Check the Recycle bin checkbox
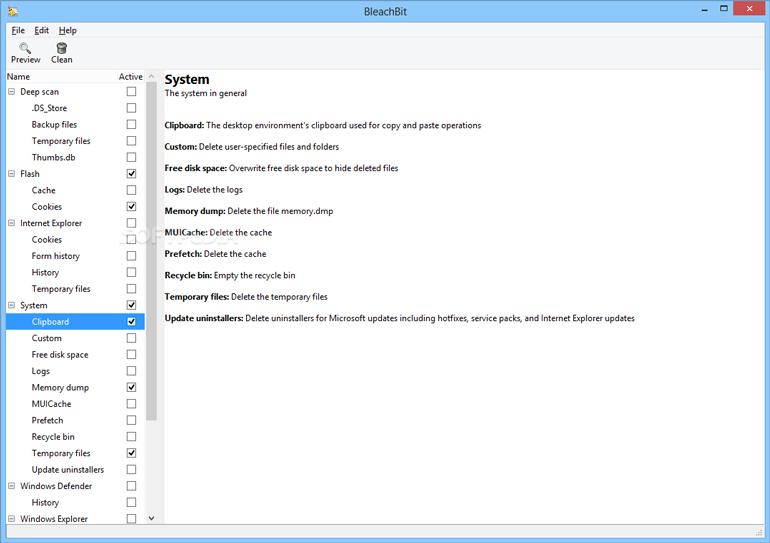The width and height of the screenshot is (770, 543). point(131,436)
